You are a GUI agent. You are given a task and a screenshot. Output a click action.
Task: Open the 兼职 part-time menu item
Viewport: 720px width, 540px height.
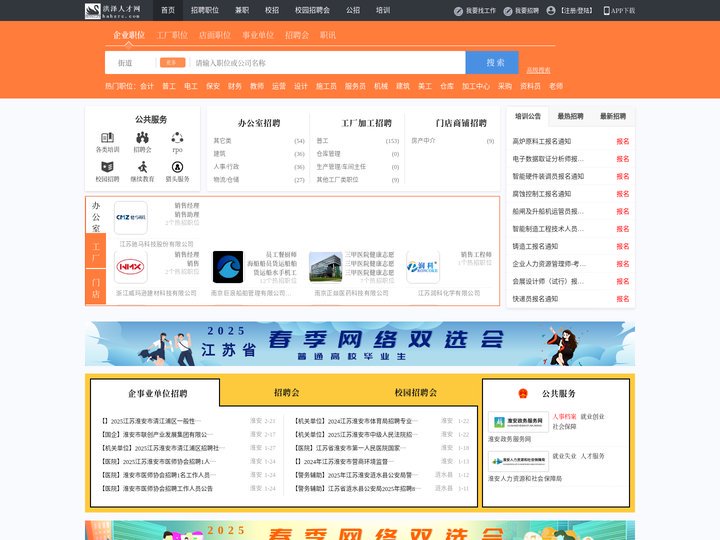pyautogui.click(x=242, y=10)
